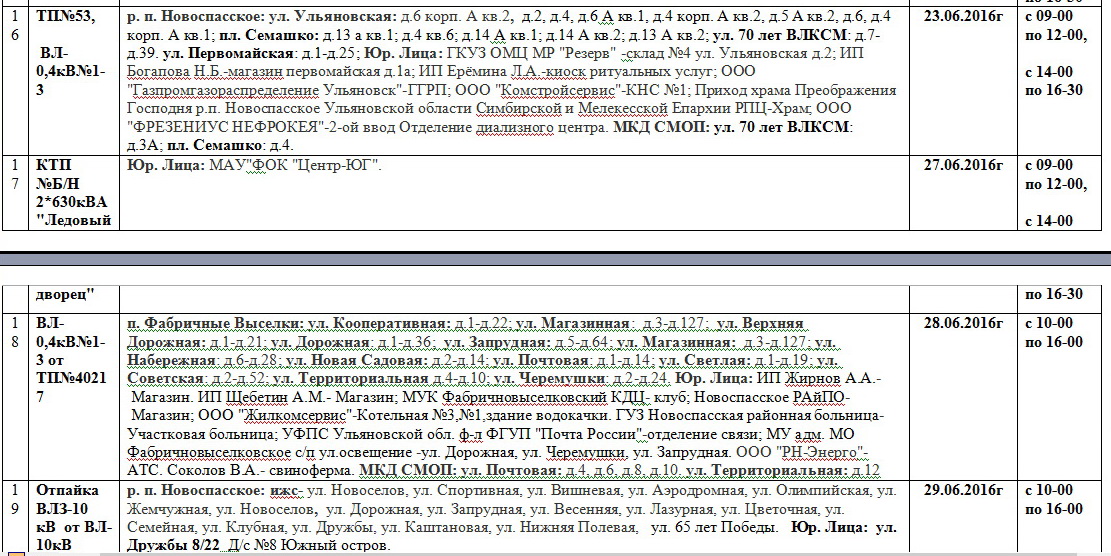Click the horizontal scrollbar at bottom edge

(555, 553)
